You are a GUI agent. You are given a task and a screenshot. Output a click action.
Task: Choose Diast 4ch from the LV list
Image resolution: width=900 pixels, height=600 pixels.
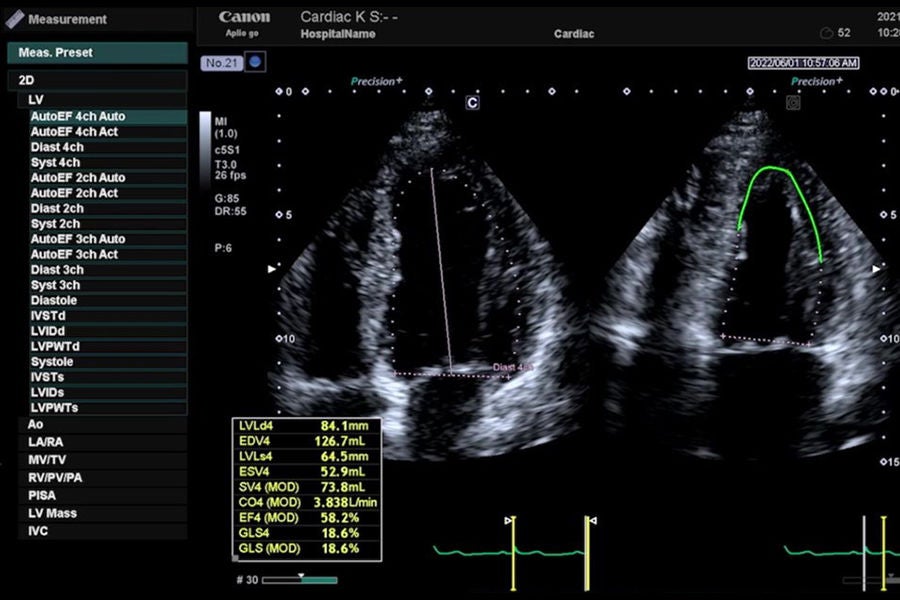point(108,148)
